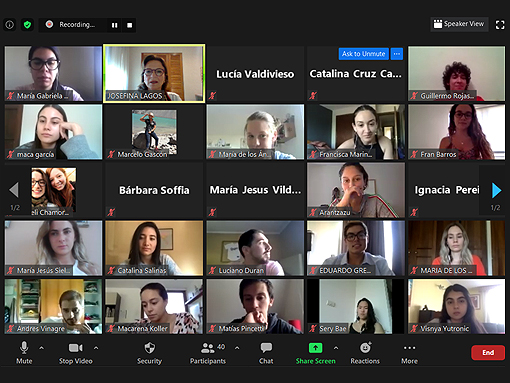Select Josefina Lagos video tile
The width and height of the screenshot is (510, 383).
click(x=154, y=73)
